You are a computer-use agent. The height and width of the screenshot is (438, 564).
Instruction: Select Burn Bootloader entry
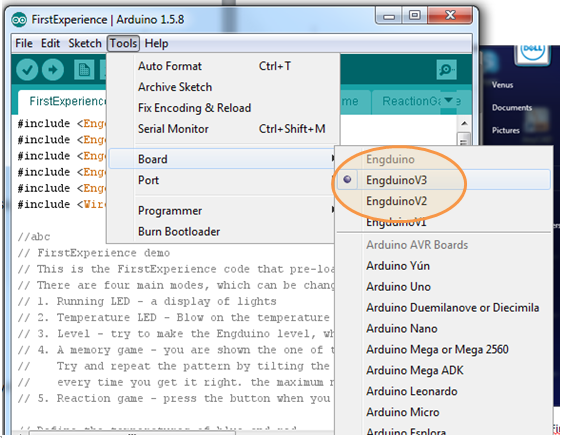(179, 232)
